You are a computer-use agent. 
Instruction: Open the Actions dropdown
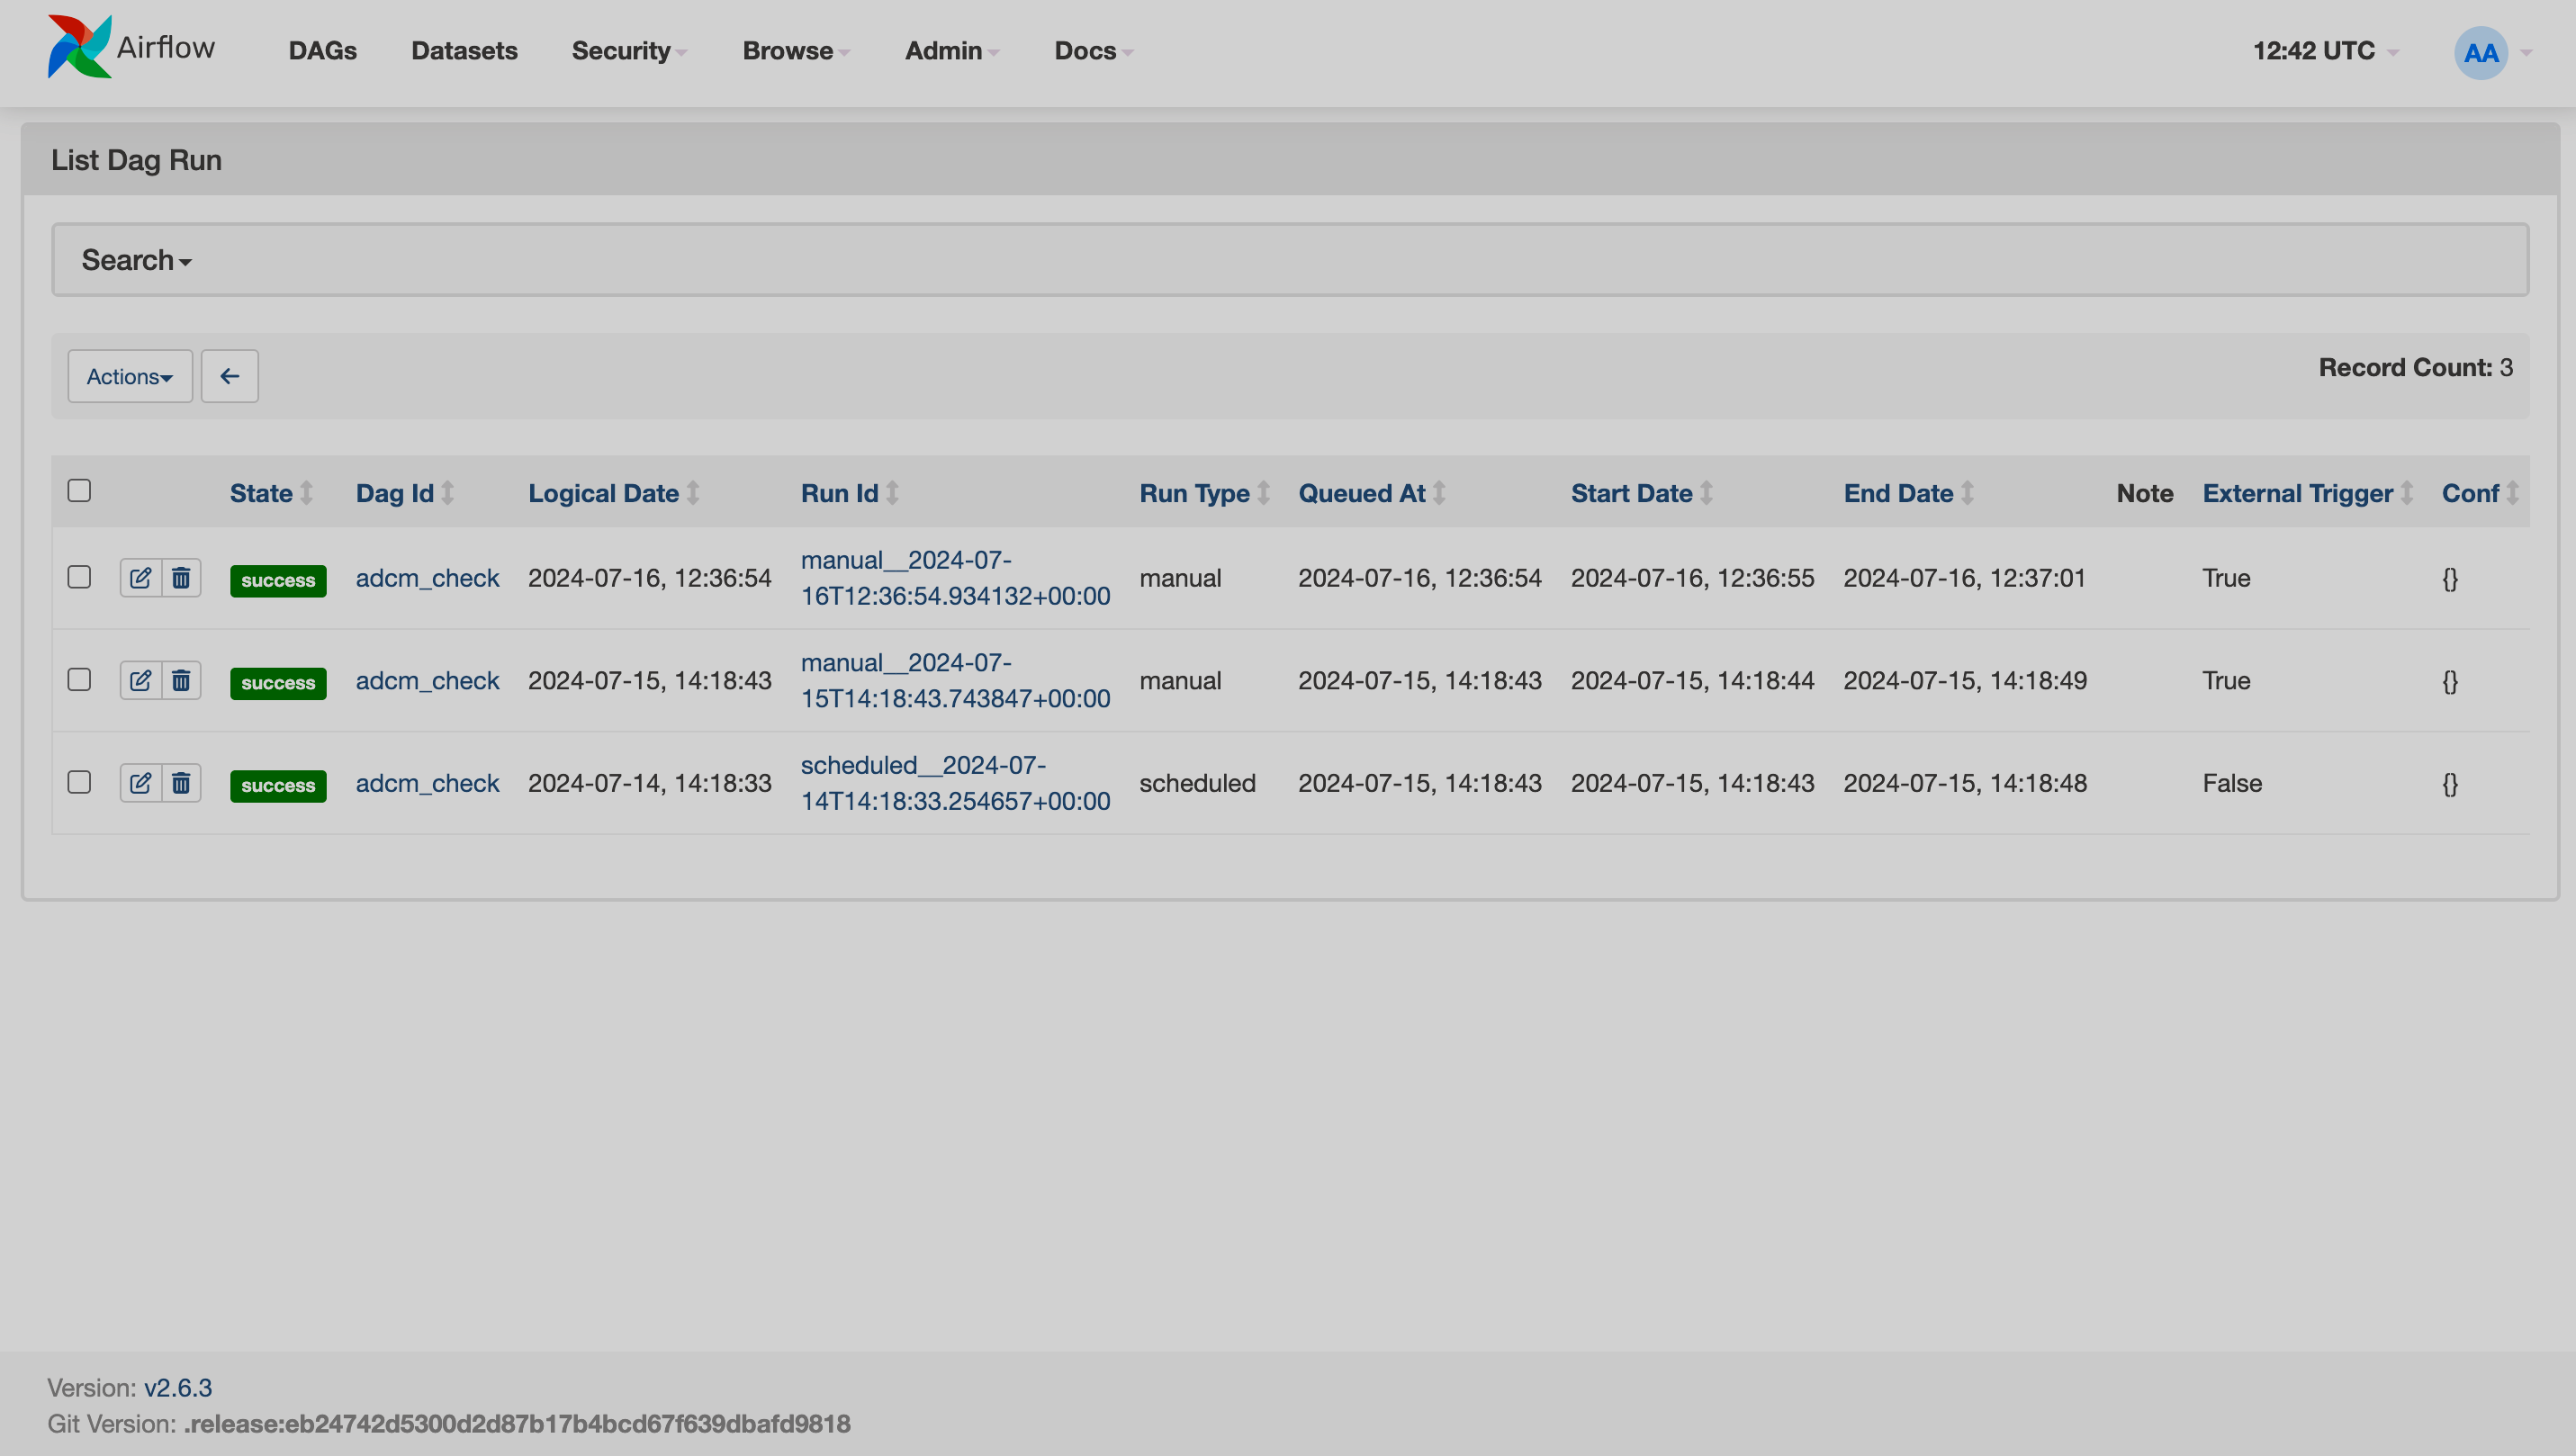[129, 376]
